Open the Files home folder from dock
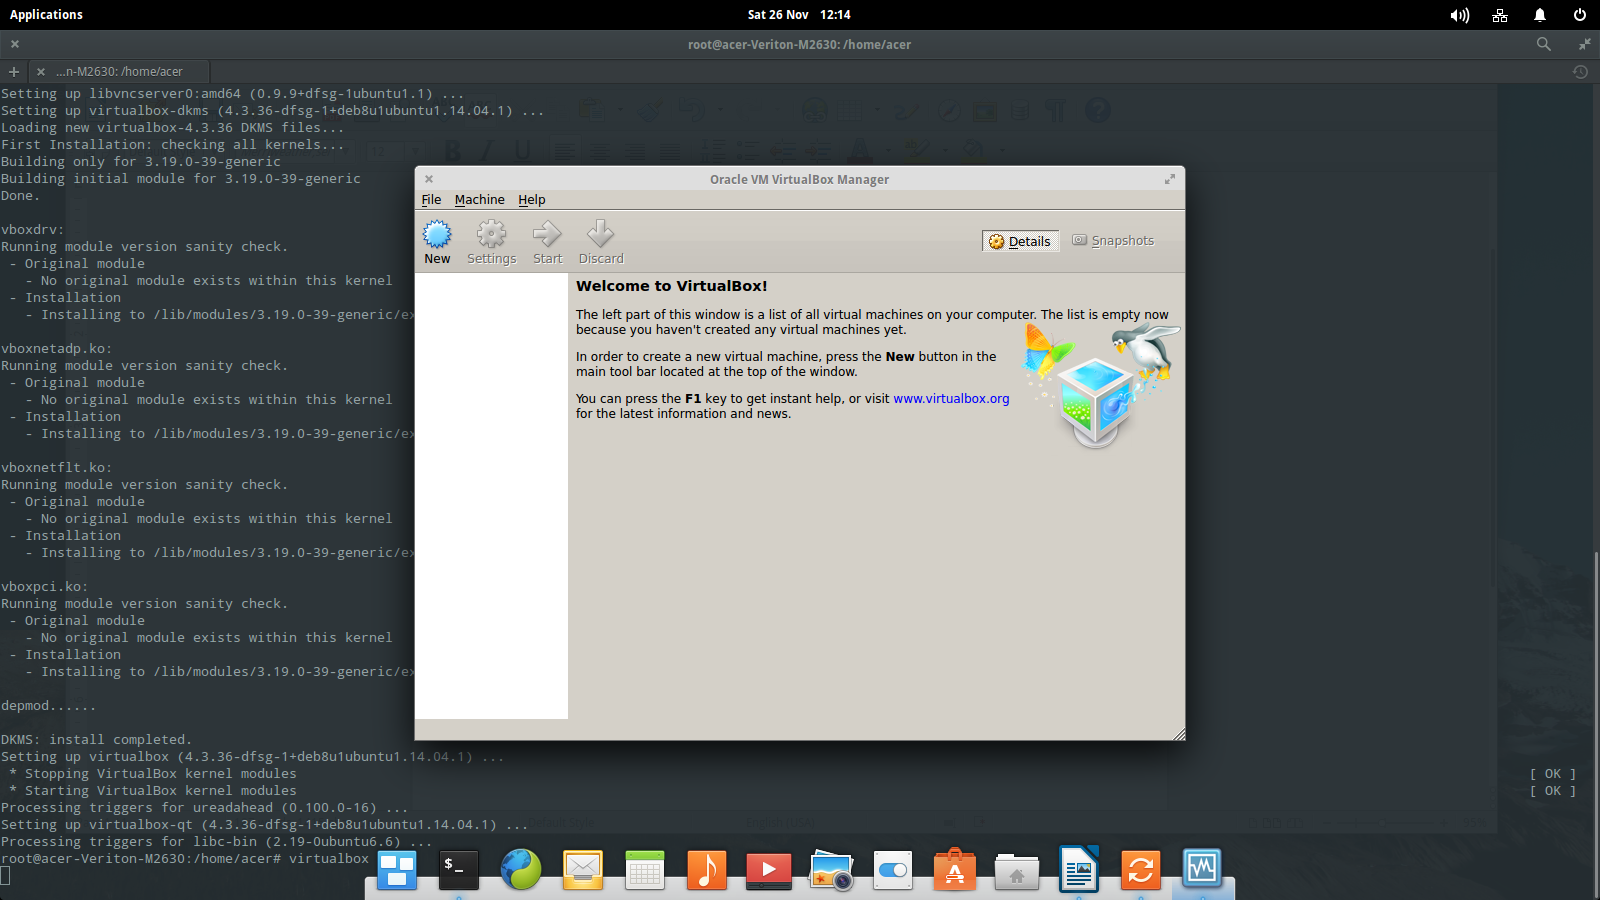 click(x=1017, y=870)
